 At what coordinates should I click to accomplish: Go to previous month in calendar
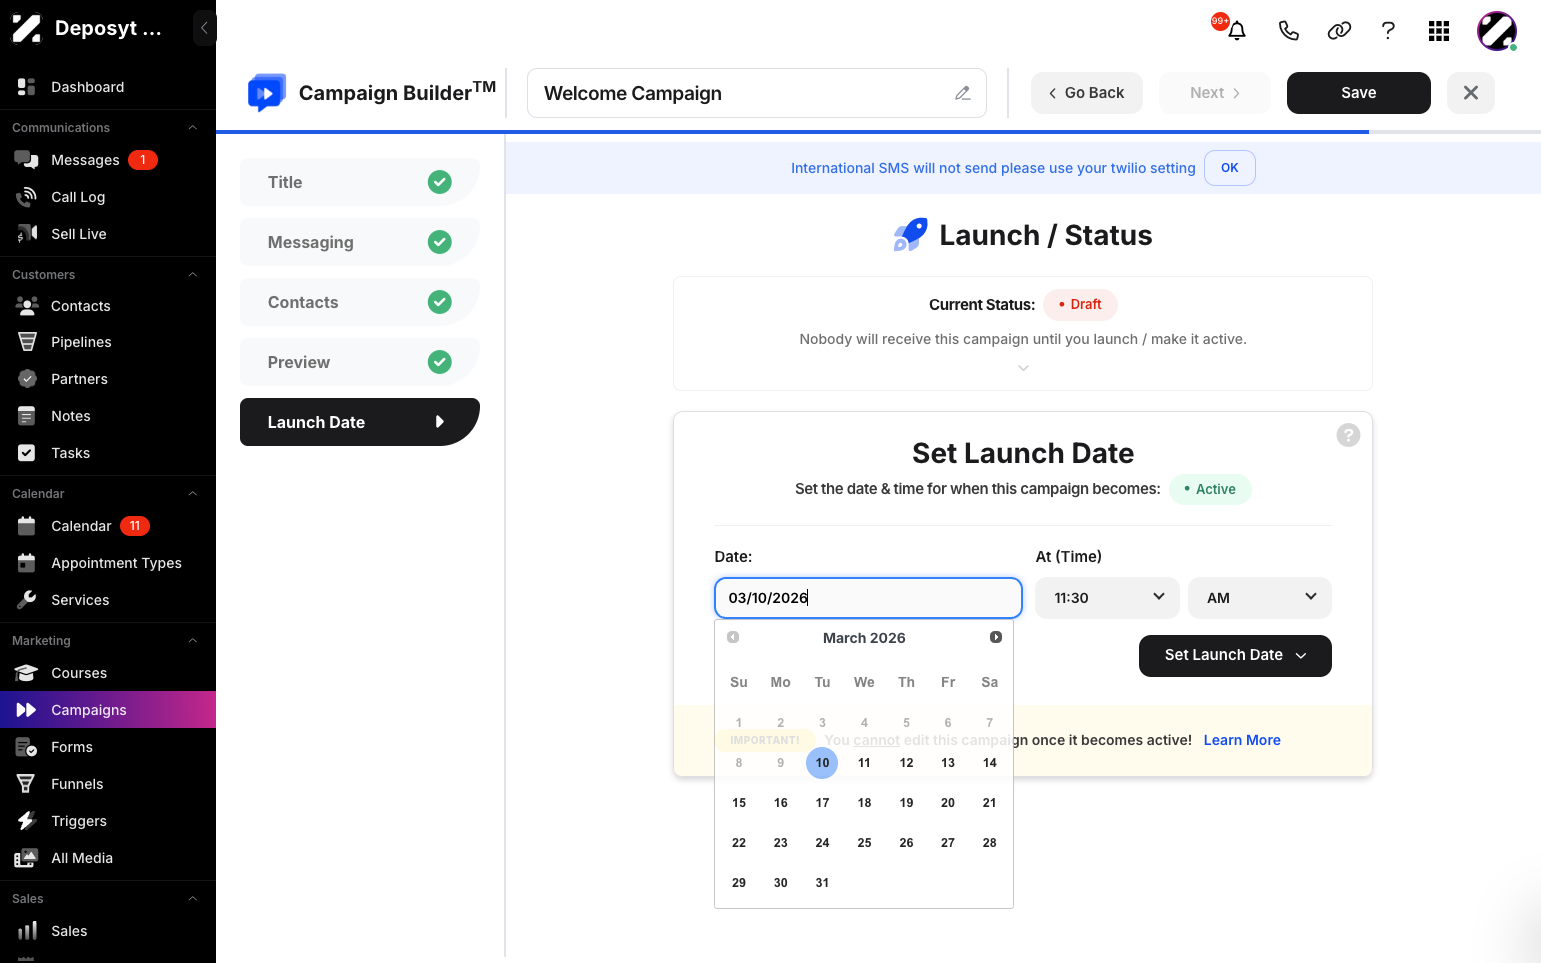(733, 637)
